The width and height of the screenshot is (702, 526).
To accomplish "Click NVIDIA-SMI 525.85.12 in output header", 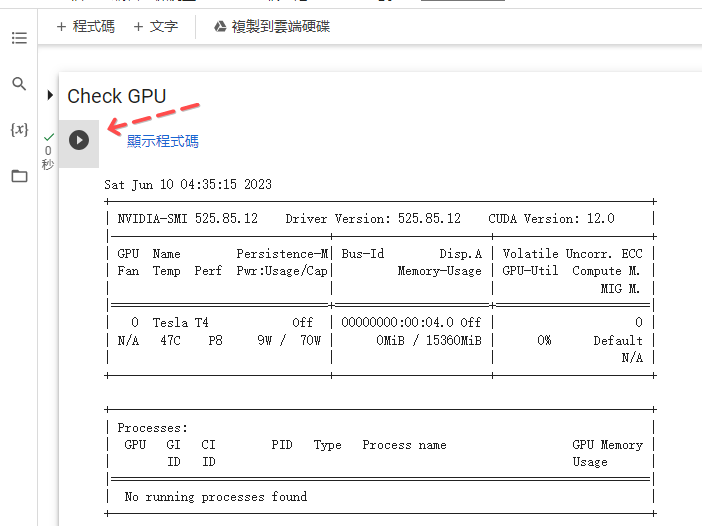I will 187,218.
